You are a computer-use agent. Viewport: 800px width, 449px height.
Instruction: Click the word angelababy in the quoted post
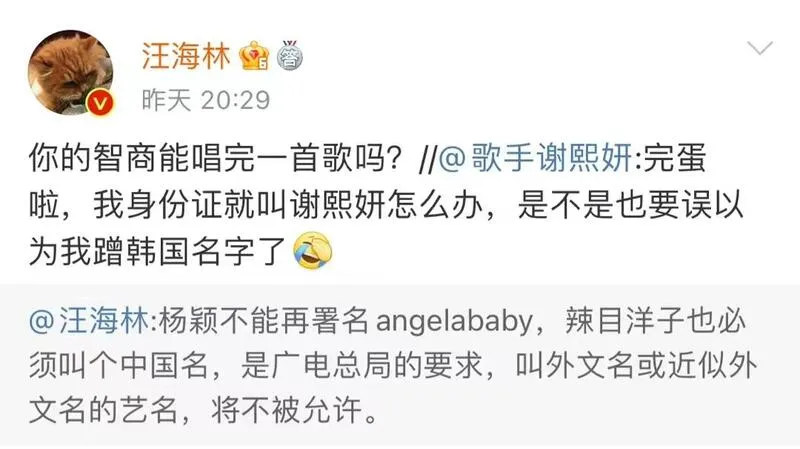455,322
